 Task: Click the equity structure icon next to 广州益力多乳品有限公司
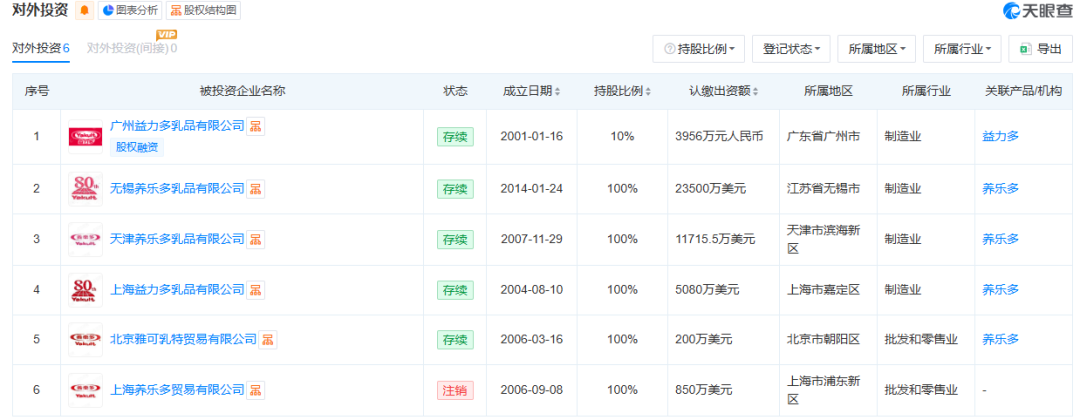coord(256,125)
